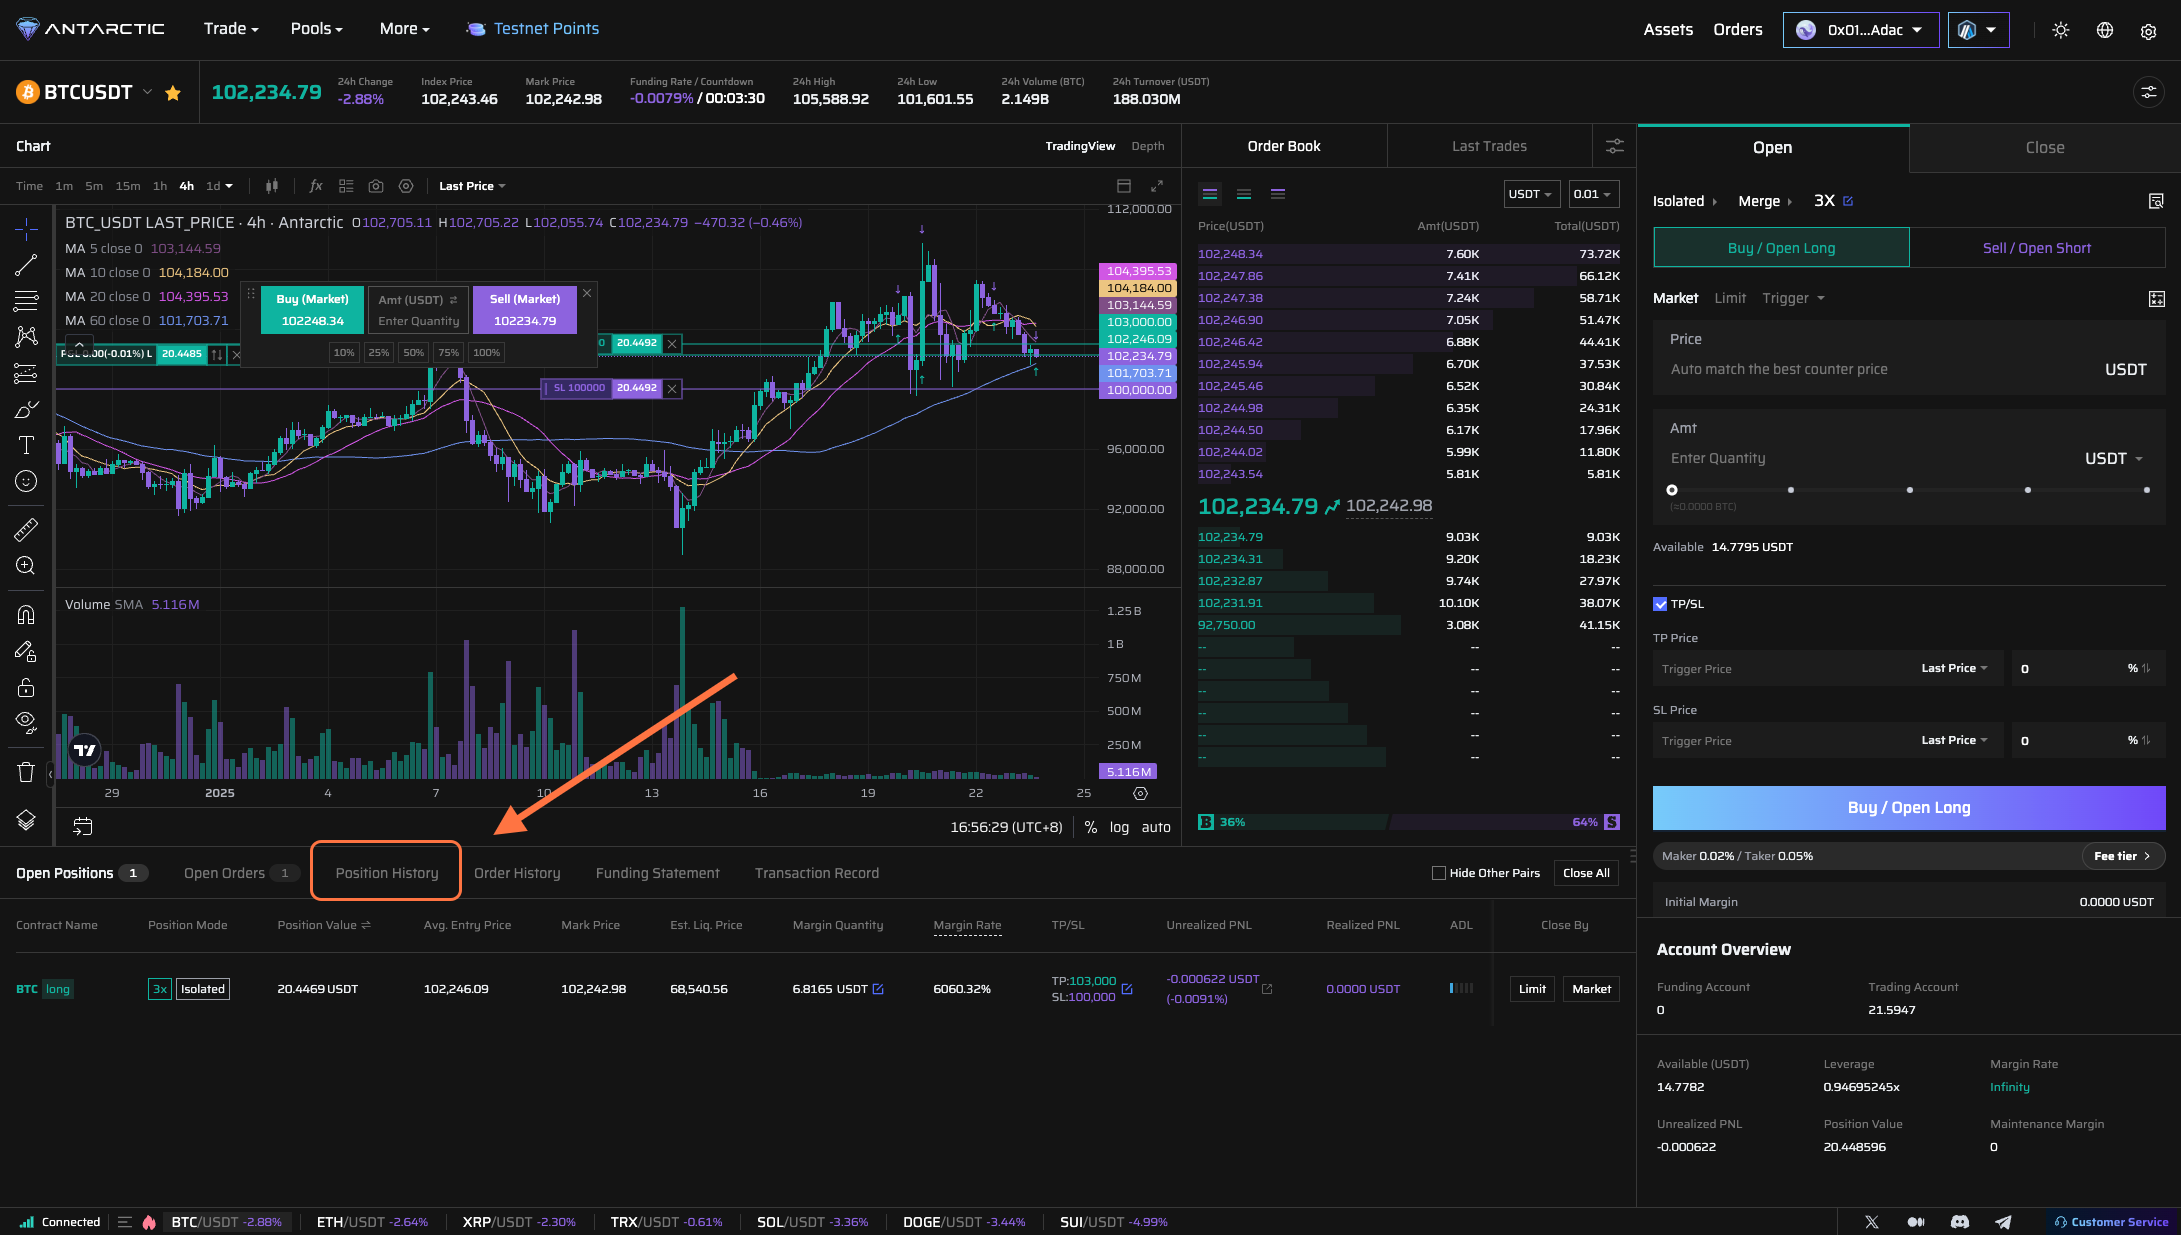
Task: Toggle percent scale on chart
Action: point(1091,827)
